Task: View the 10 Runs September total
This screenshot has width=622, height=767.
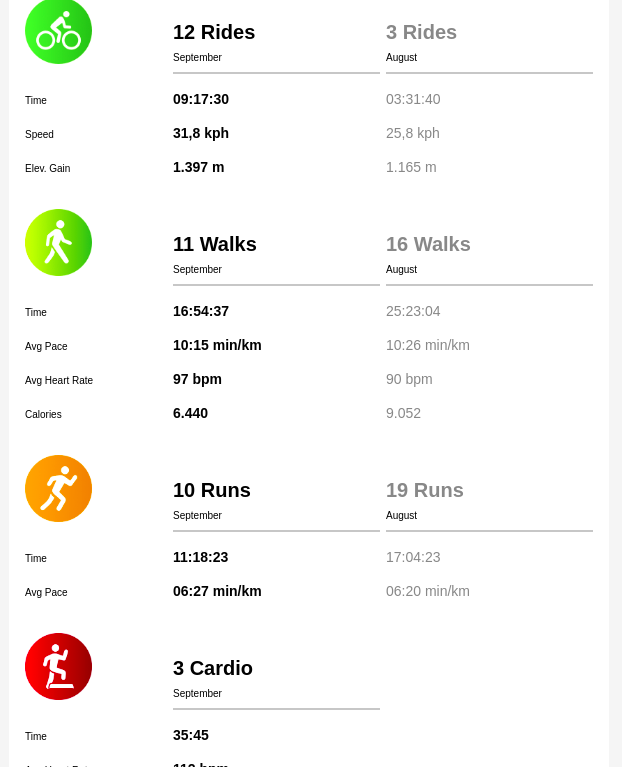Action: (212, 490)
